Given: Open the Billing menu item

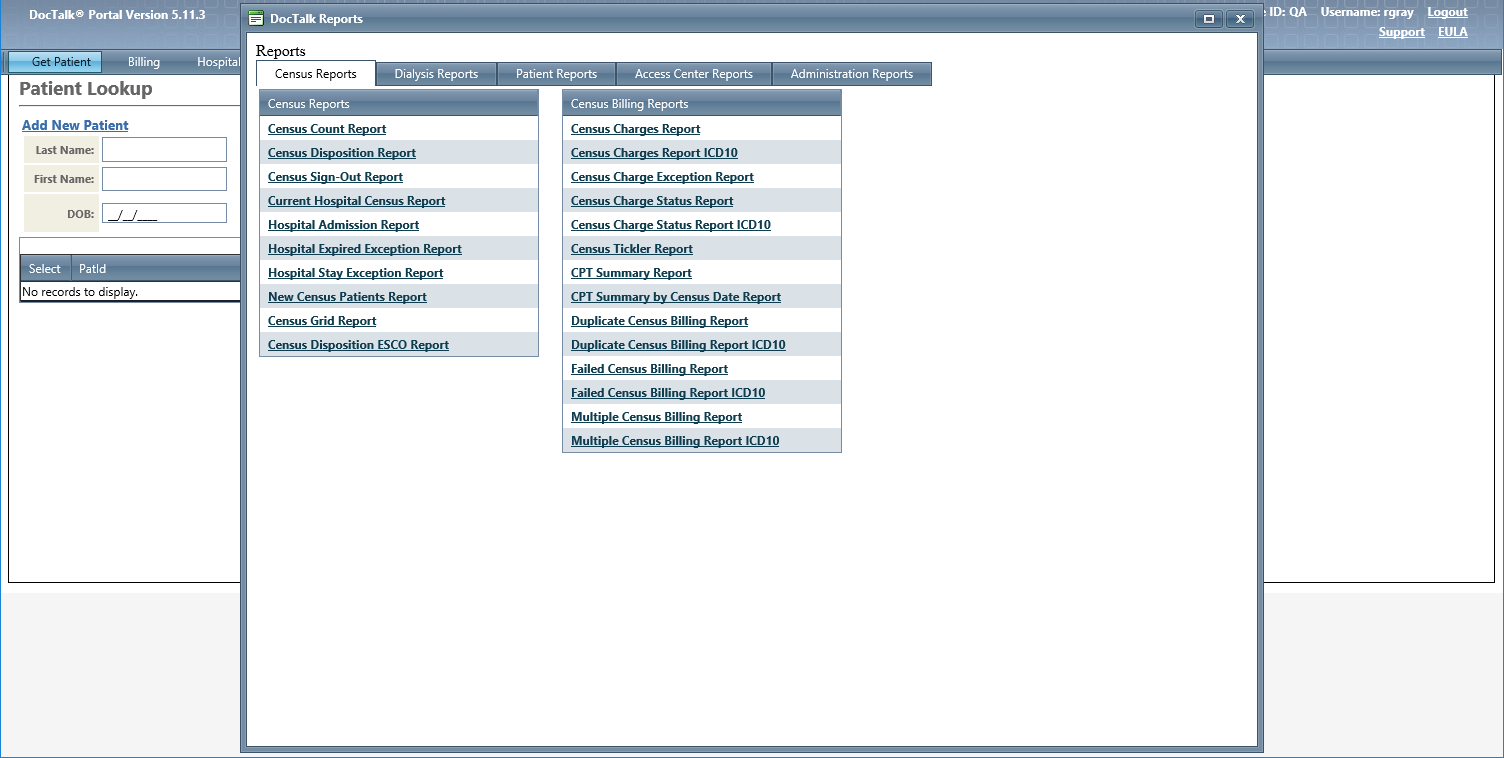Looking at the screenshot, I should 144,62.
